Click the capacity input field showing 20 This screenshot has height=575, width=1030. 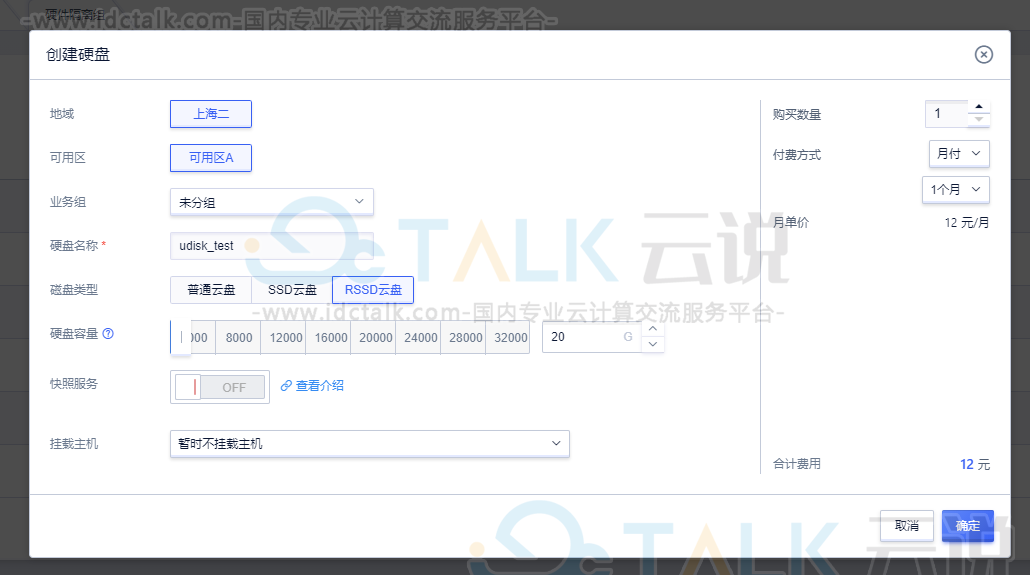pyautogui.click(x=592, y=337)
